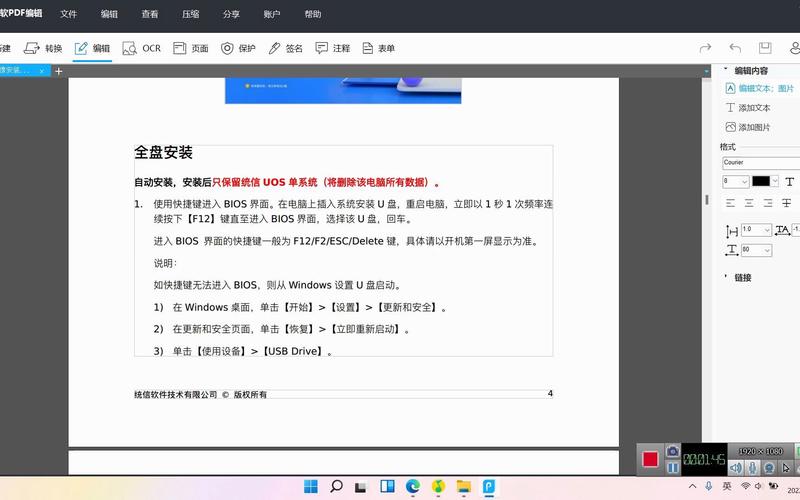Click the heading 全盘安装
The width and height of the screenshot is (800, 500).
[163, 152]
